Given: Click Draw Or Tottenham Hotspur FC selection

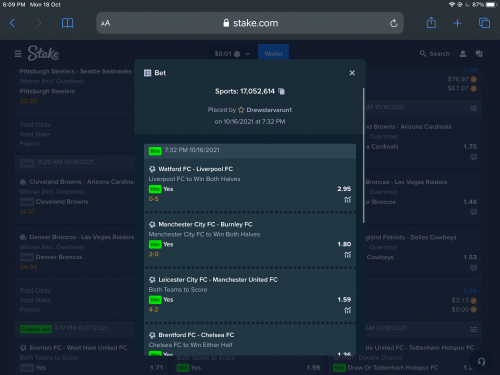Looking at the screenshot, I should [393, 368].
